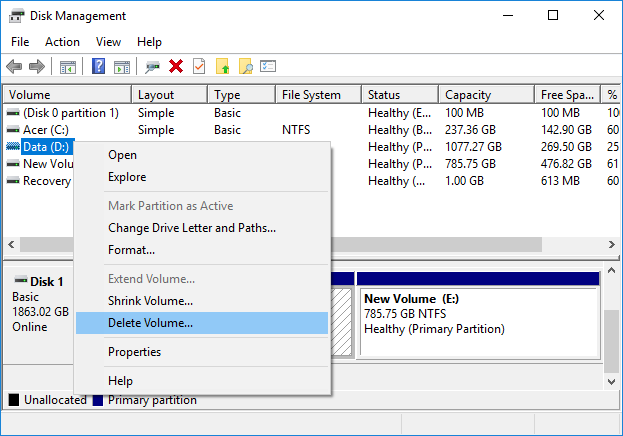This screenshot has width=623, height=436.
Task: Open Properties from the context menu
Action: (134, 352)
